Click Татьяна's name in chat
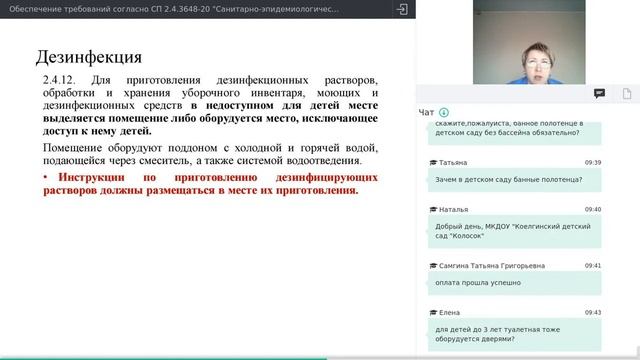Screen dimensions: 640x360 [453, 162]
